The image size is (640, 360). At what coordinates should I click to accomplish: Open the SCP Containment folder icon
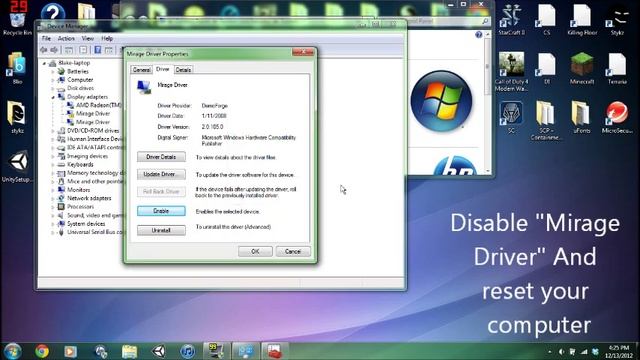546,120
